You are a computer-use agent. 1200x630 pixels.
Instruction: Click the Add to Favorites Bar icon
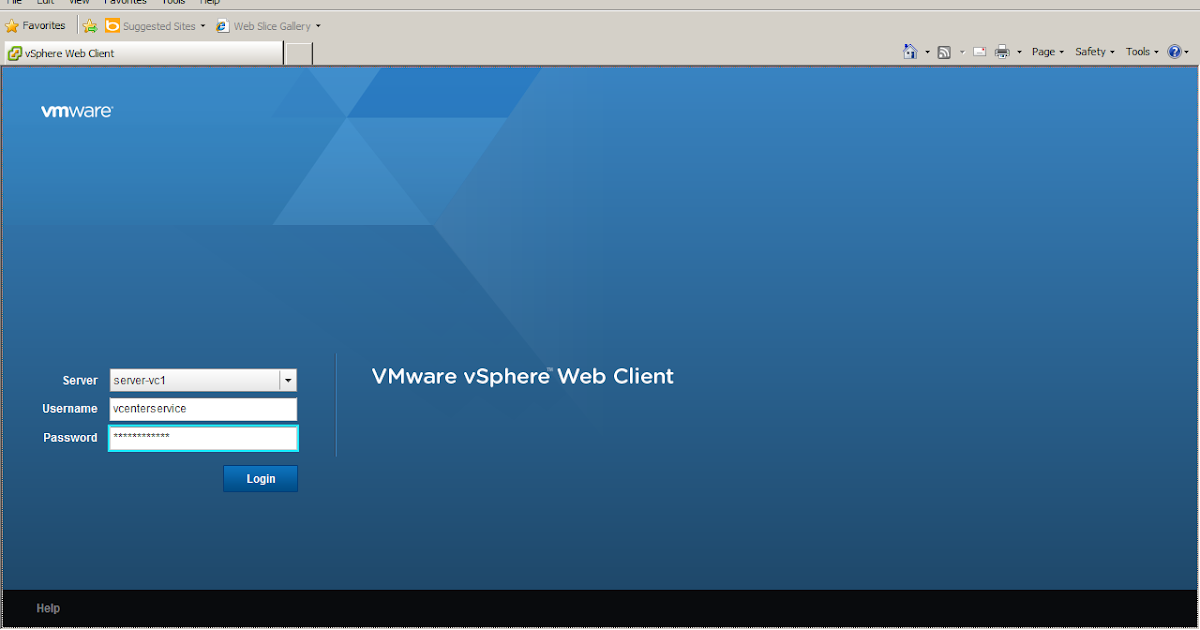[90, 26]
